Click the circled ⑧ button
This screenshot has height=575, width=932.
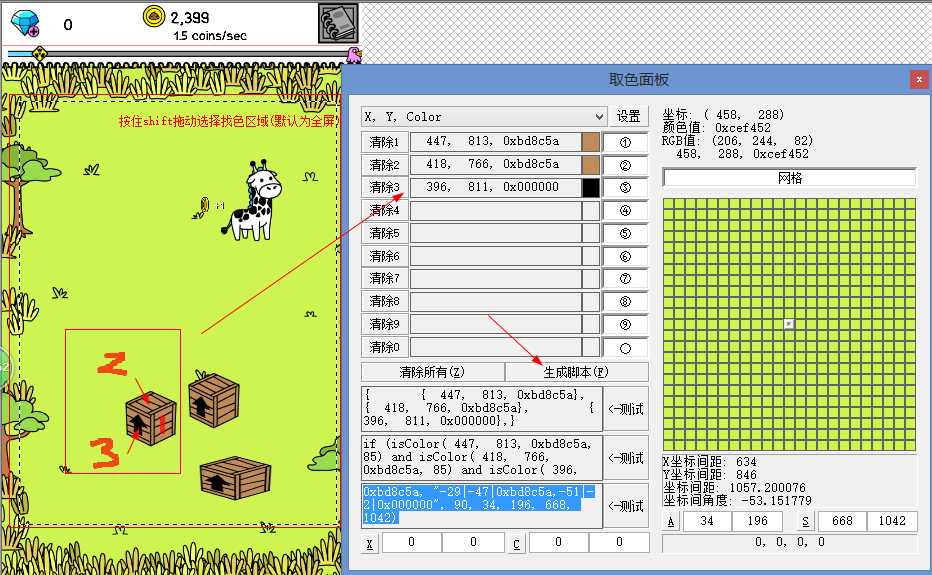click(625, 301)
